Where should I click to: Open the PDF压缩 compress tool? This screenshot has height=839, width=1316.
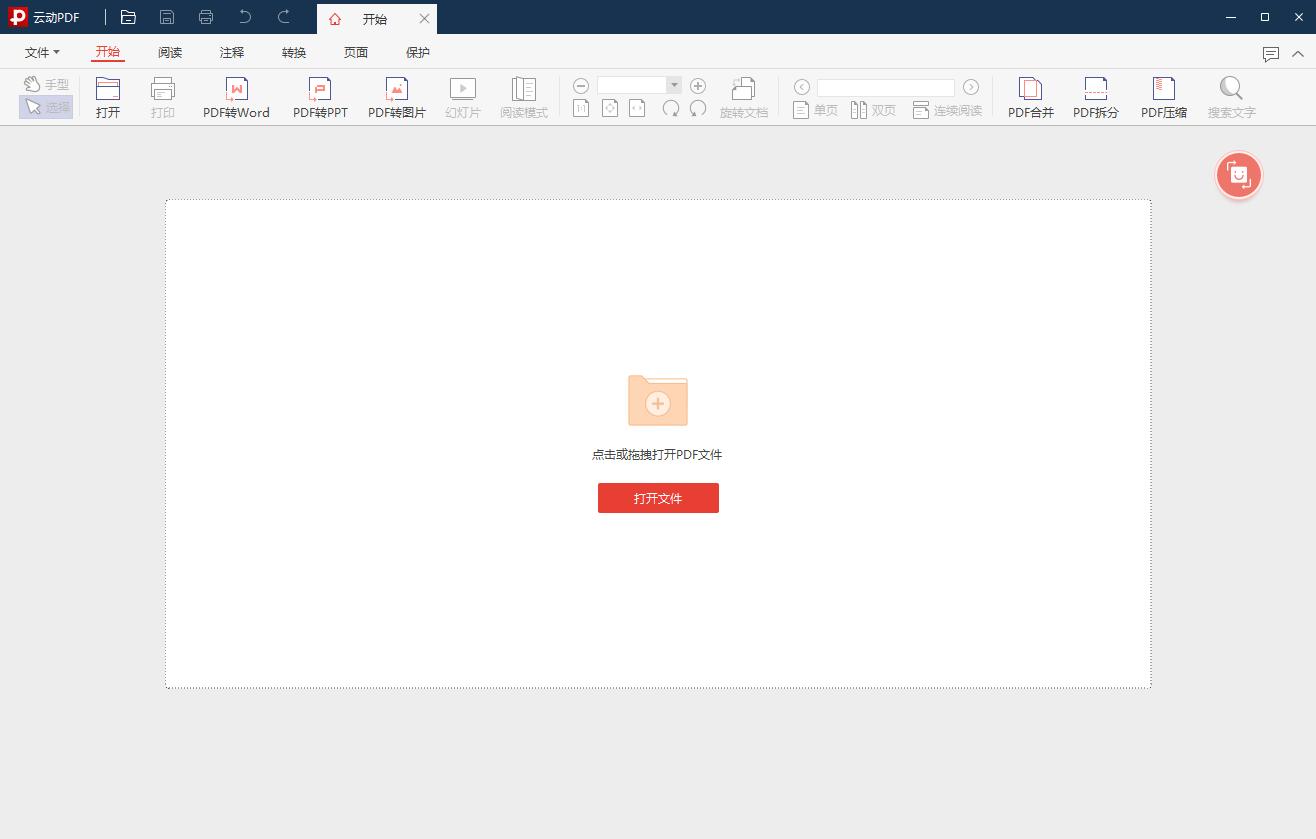1164,98
